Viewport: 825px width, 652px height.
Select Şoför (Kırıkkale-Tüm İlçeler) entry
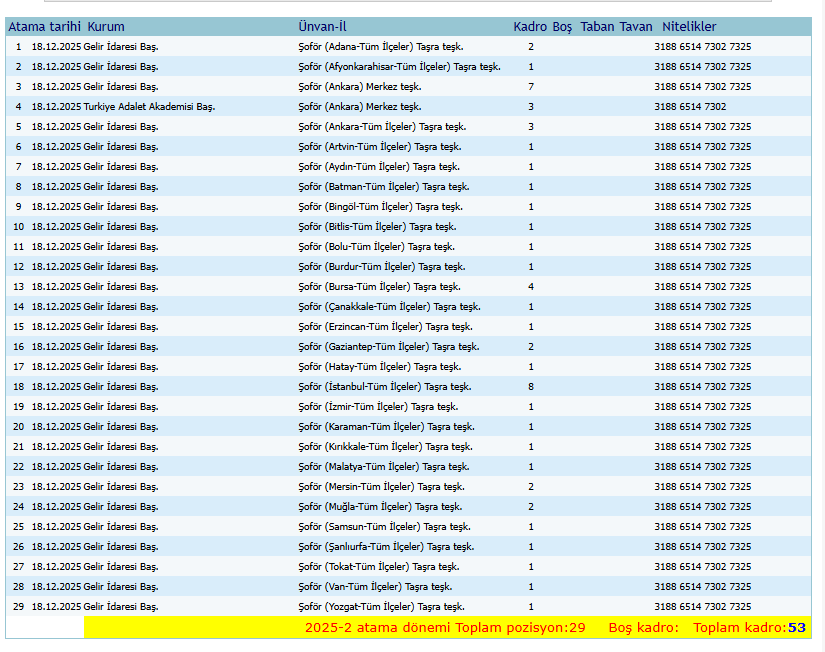coord(386,447)
